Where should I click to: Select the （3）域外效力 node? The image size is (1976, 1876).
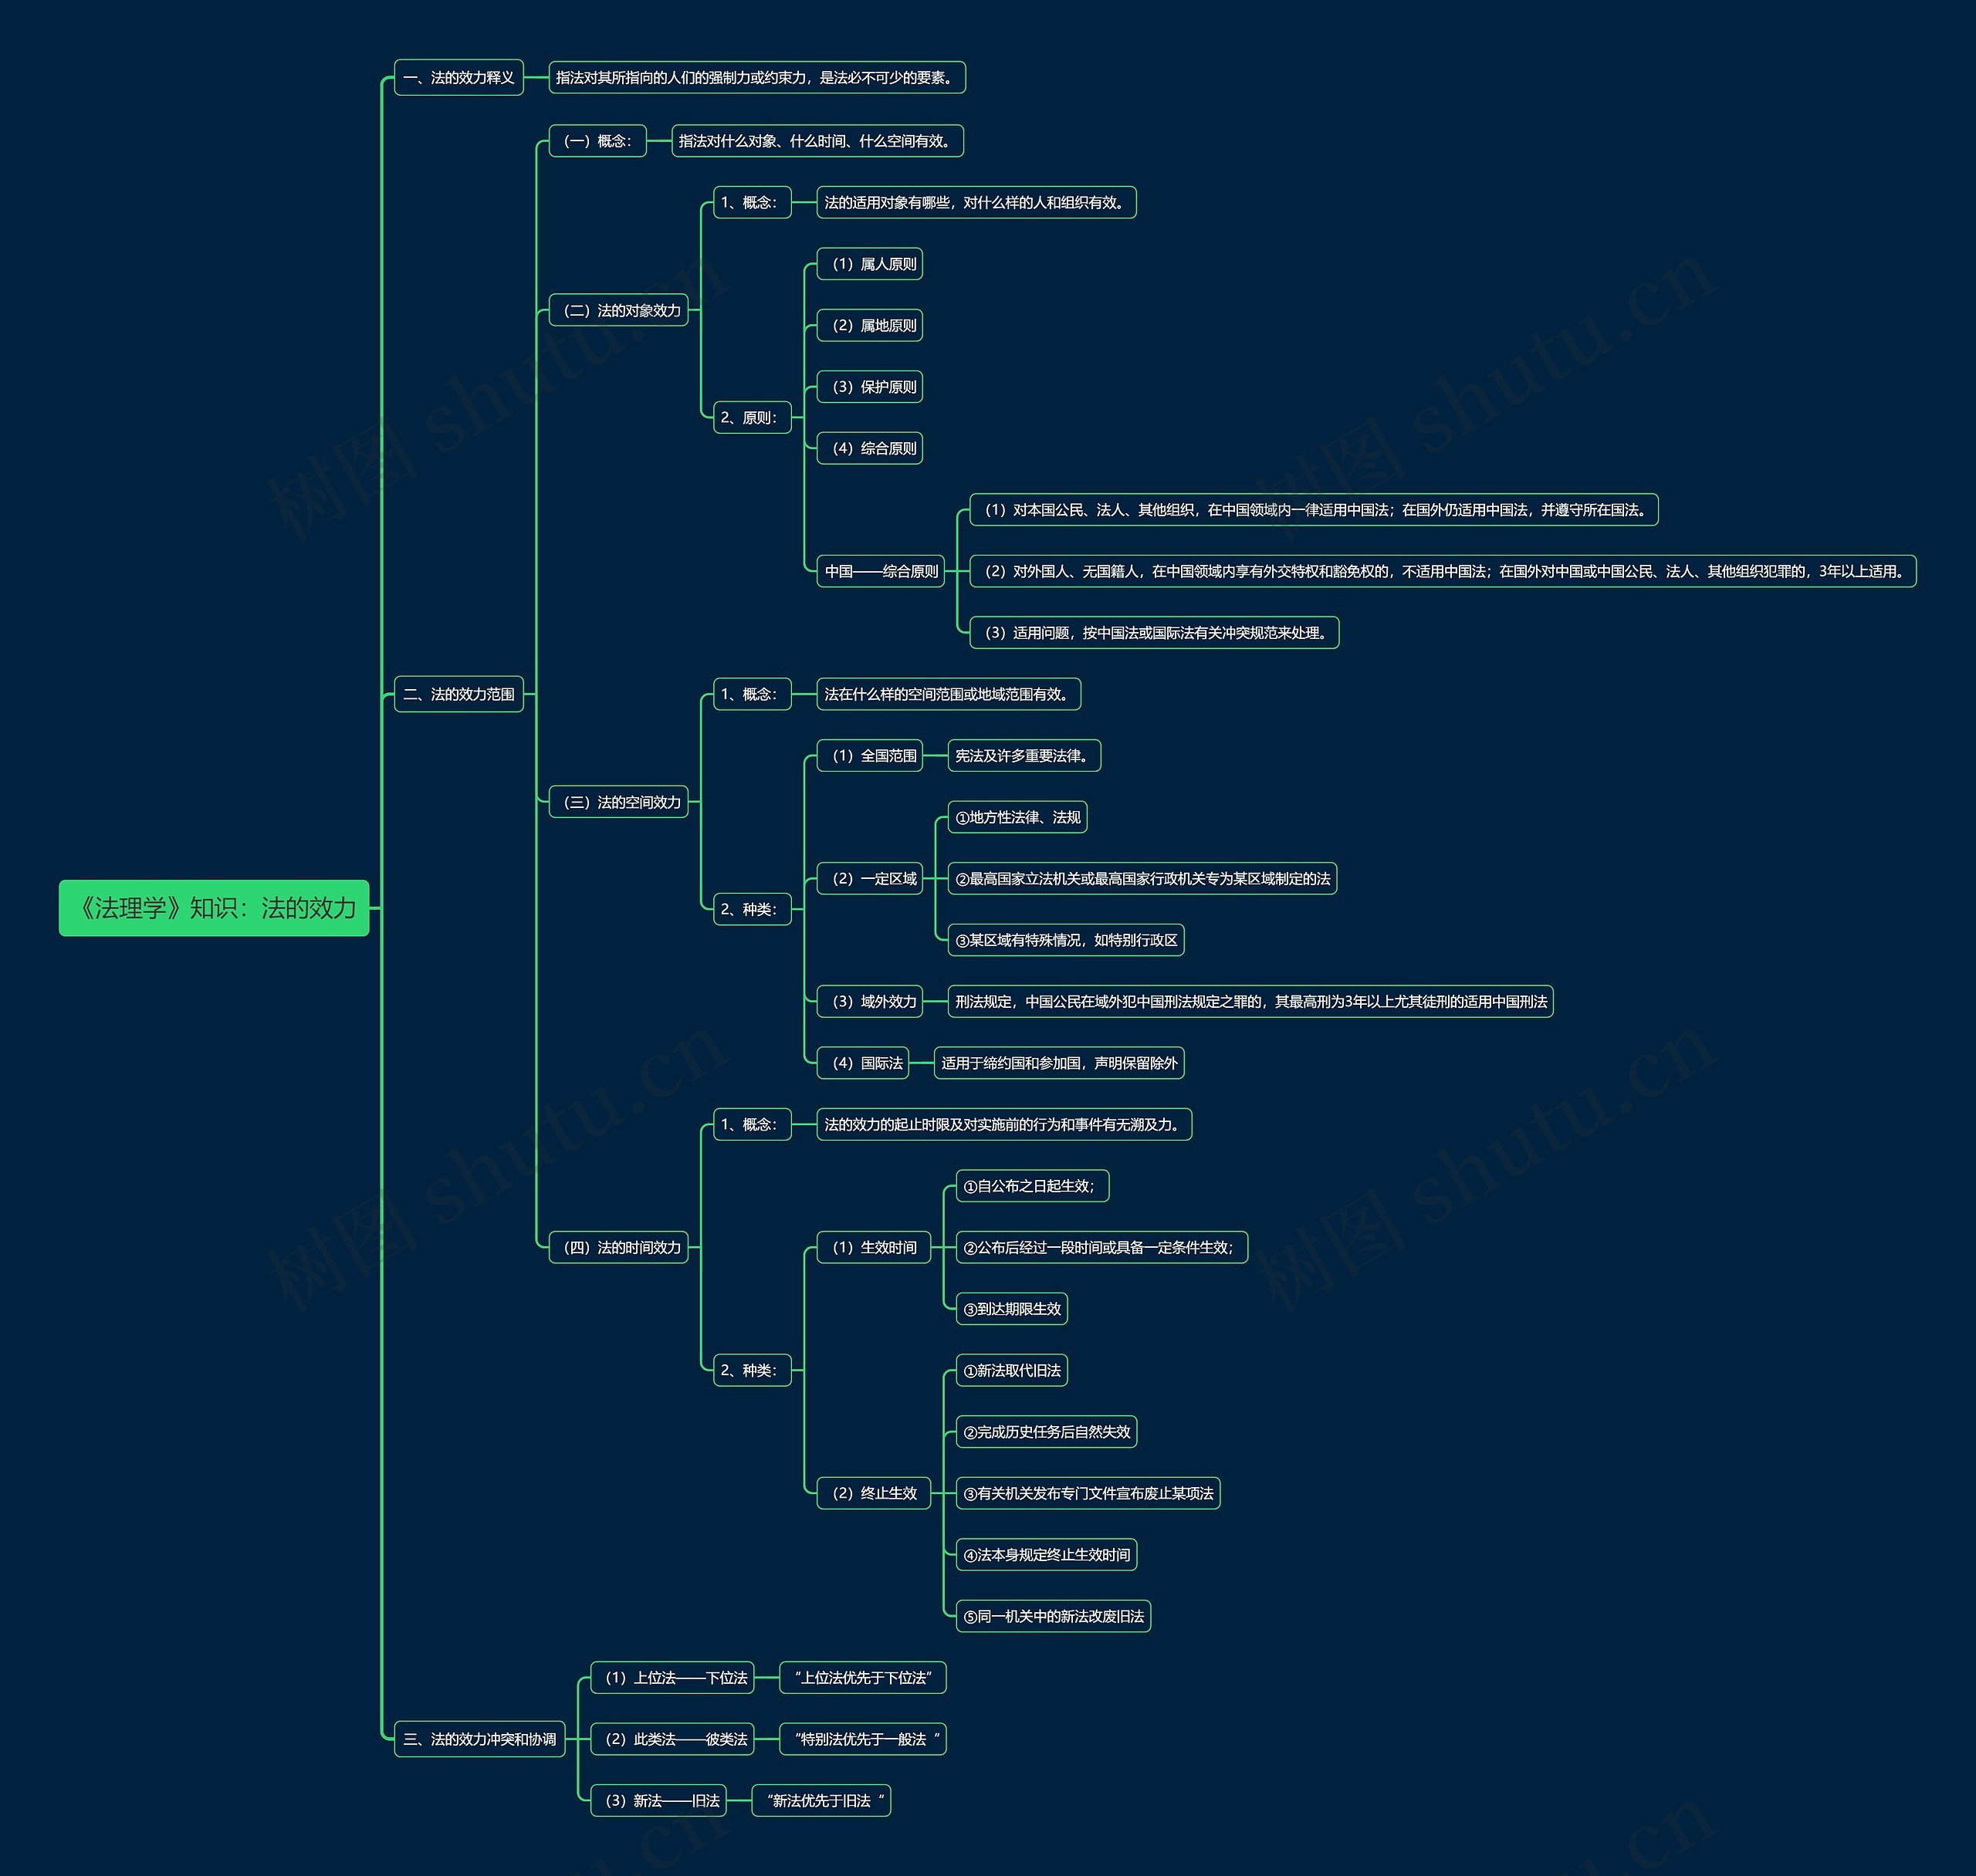869,1001
